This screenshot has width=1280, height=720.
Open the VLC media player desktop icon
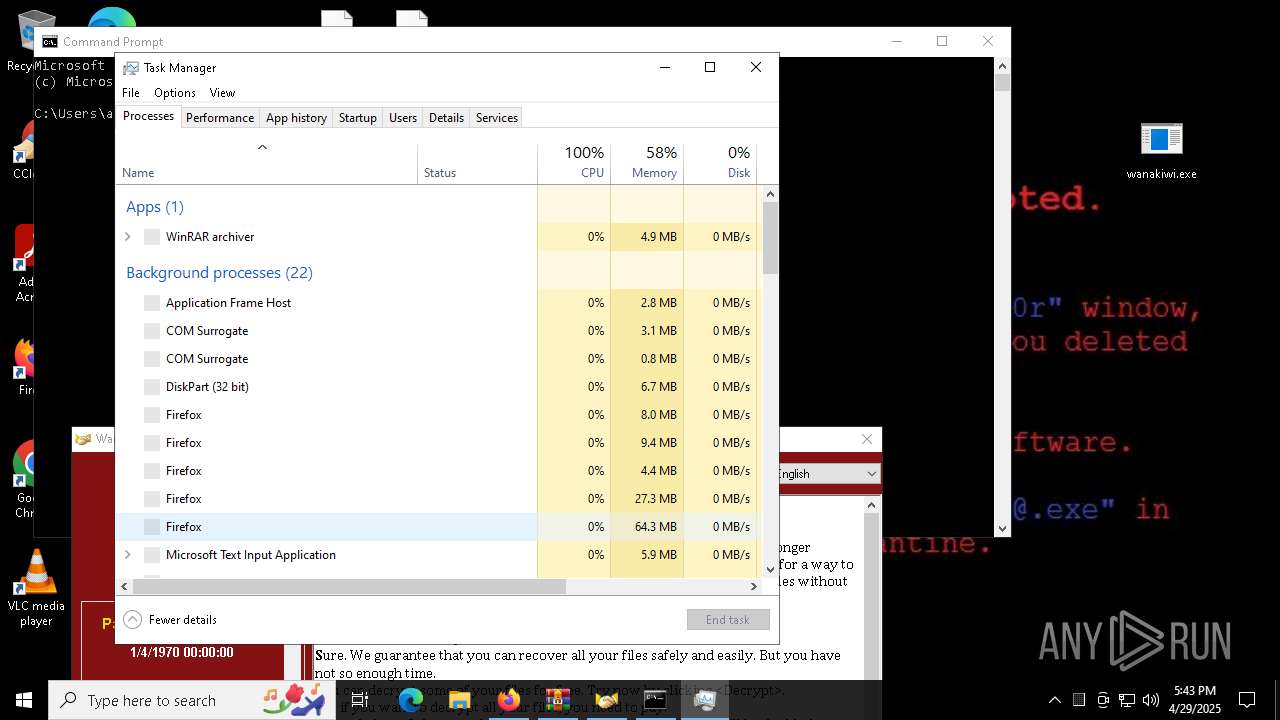click(x=36, y=590)
